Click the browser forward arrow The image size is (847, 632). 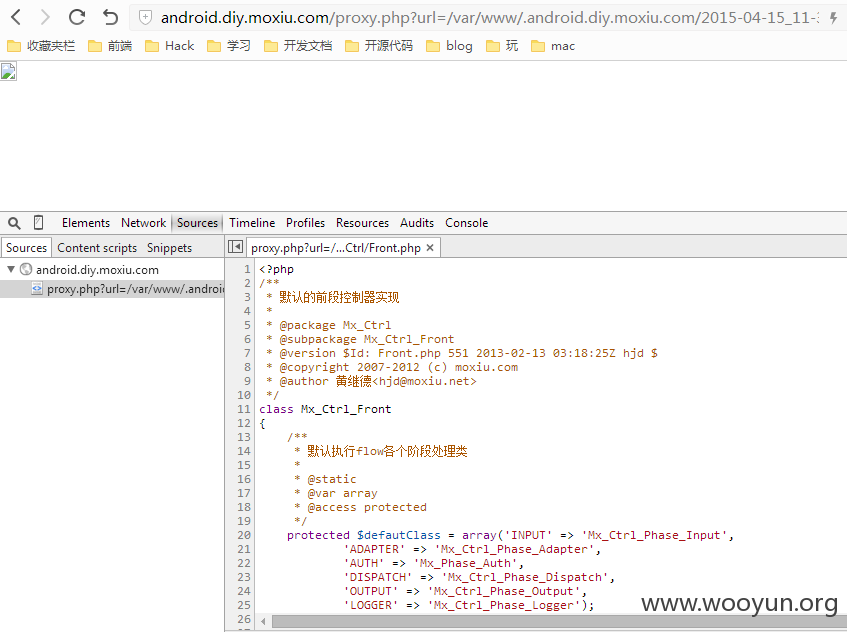pyautogui.click(x=45, y=17)
